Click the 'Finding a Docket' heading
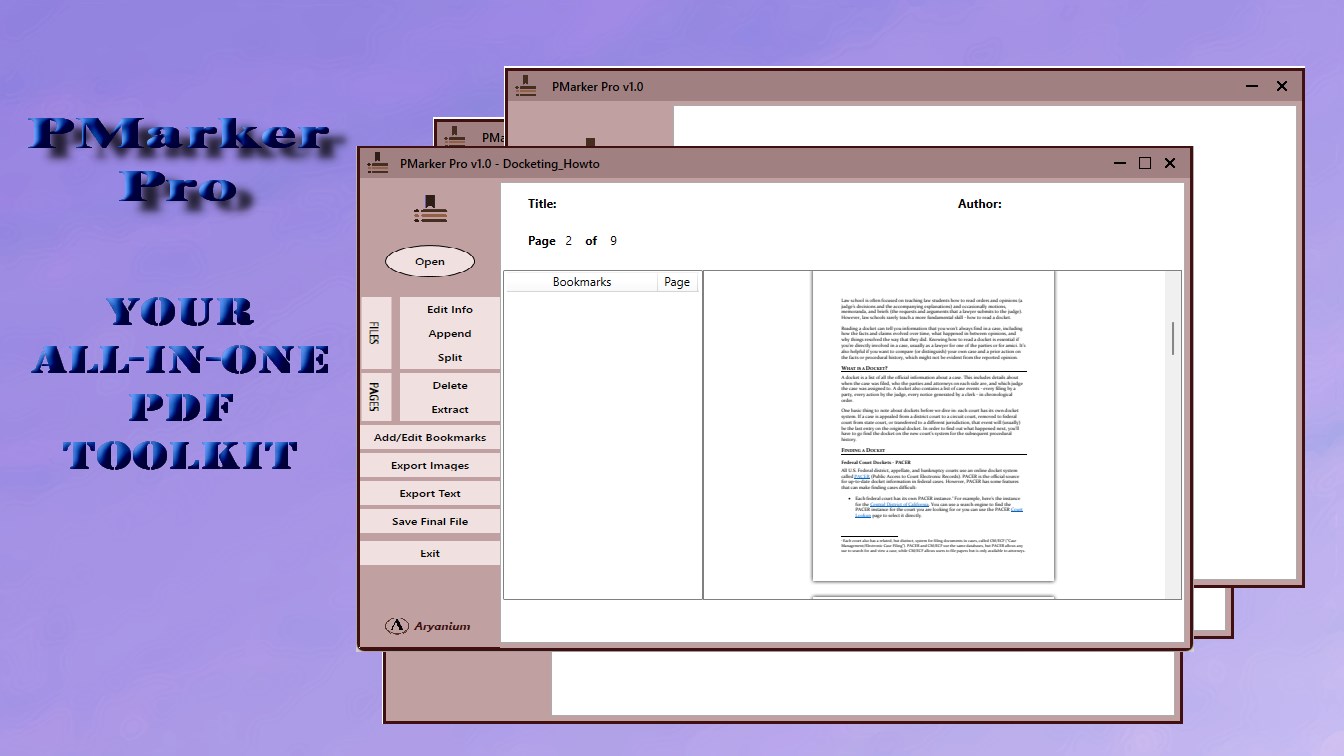This screenshot has height=756, width=1344. click(863, 451)
